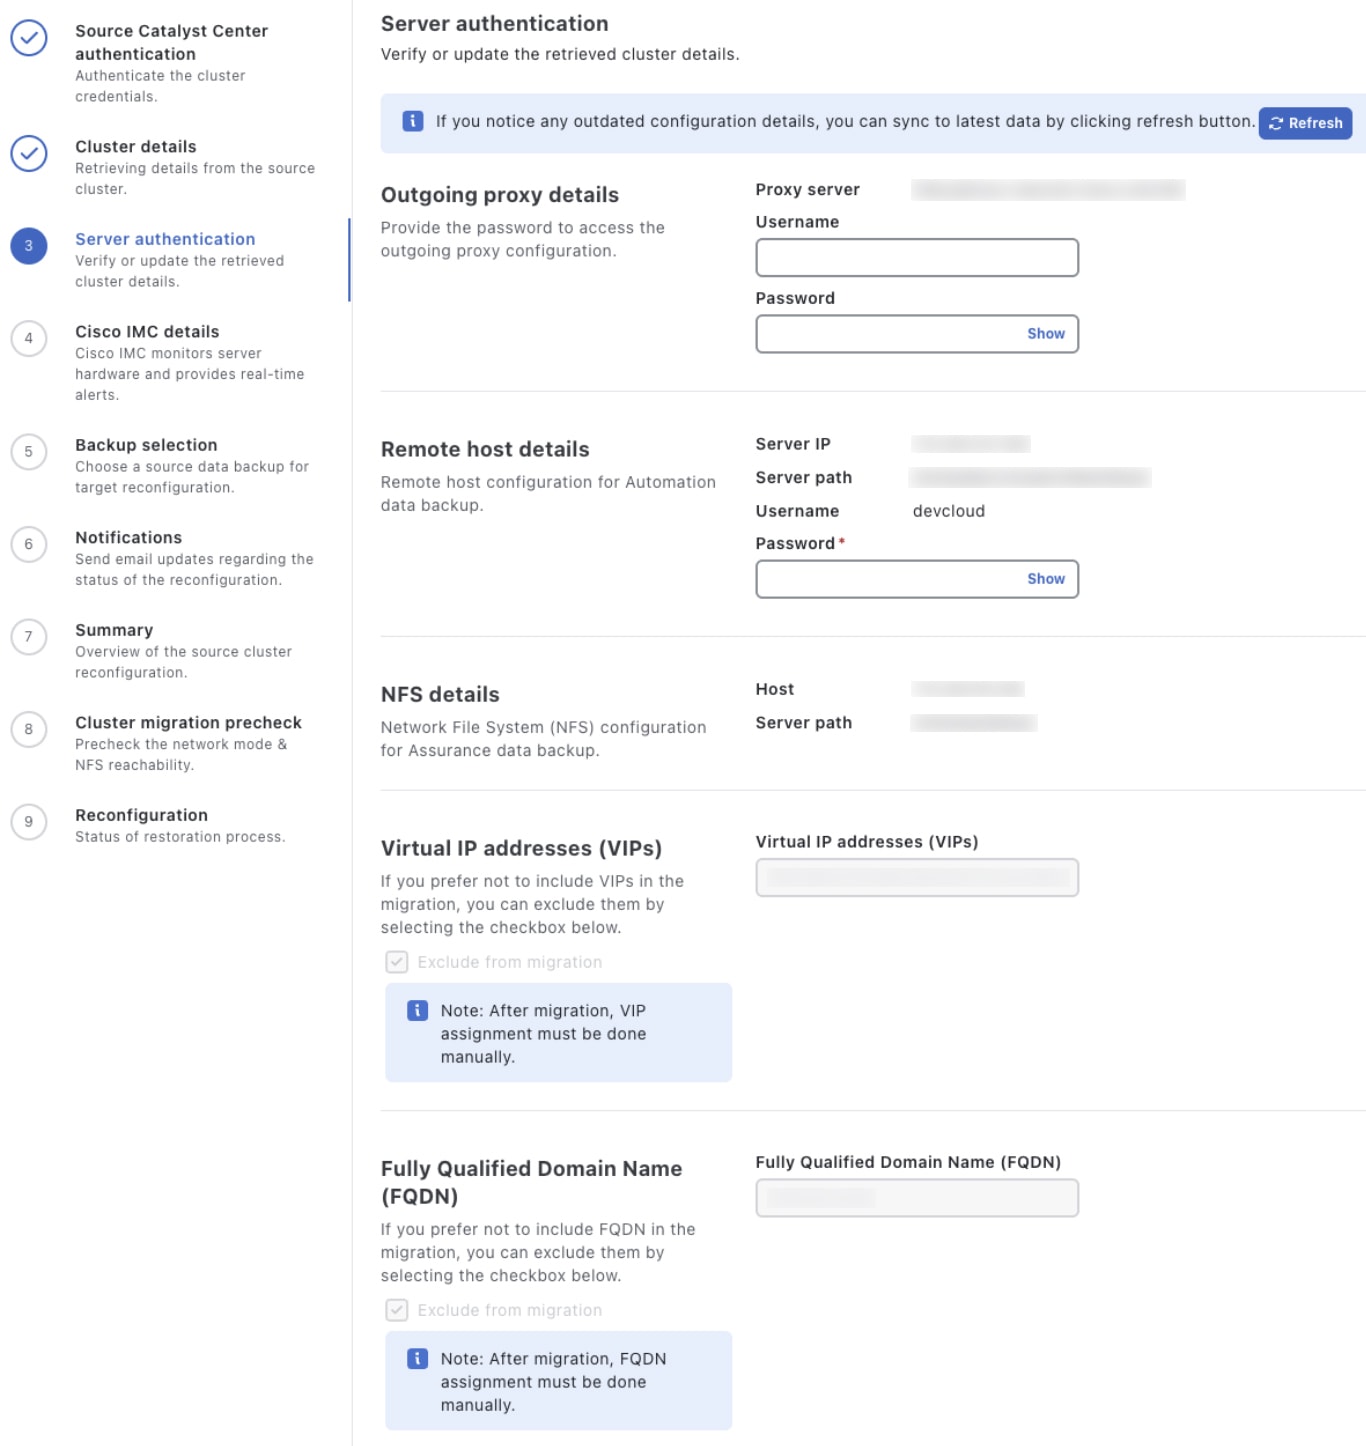Screen dimensions: 1366x1446
Task: Click the Virtual IP addresses input field
Action: click(x=916, y=878)
